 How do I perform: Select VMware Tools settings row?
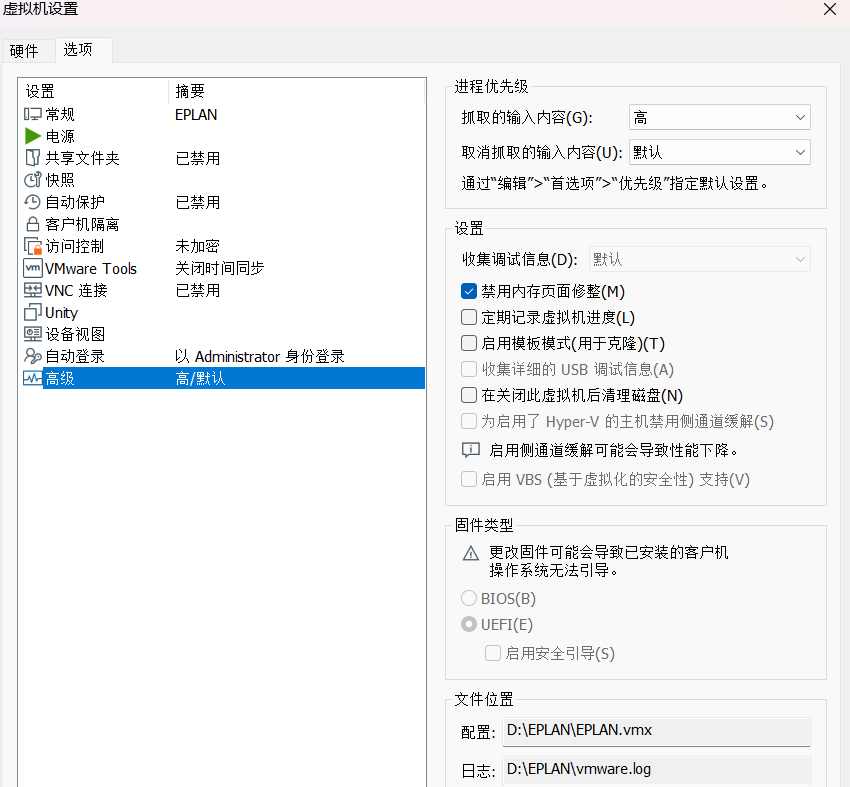(222, 268)
